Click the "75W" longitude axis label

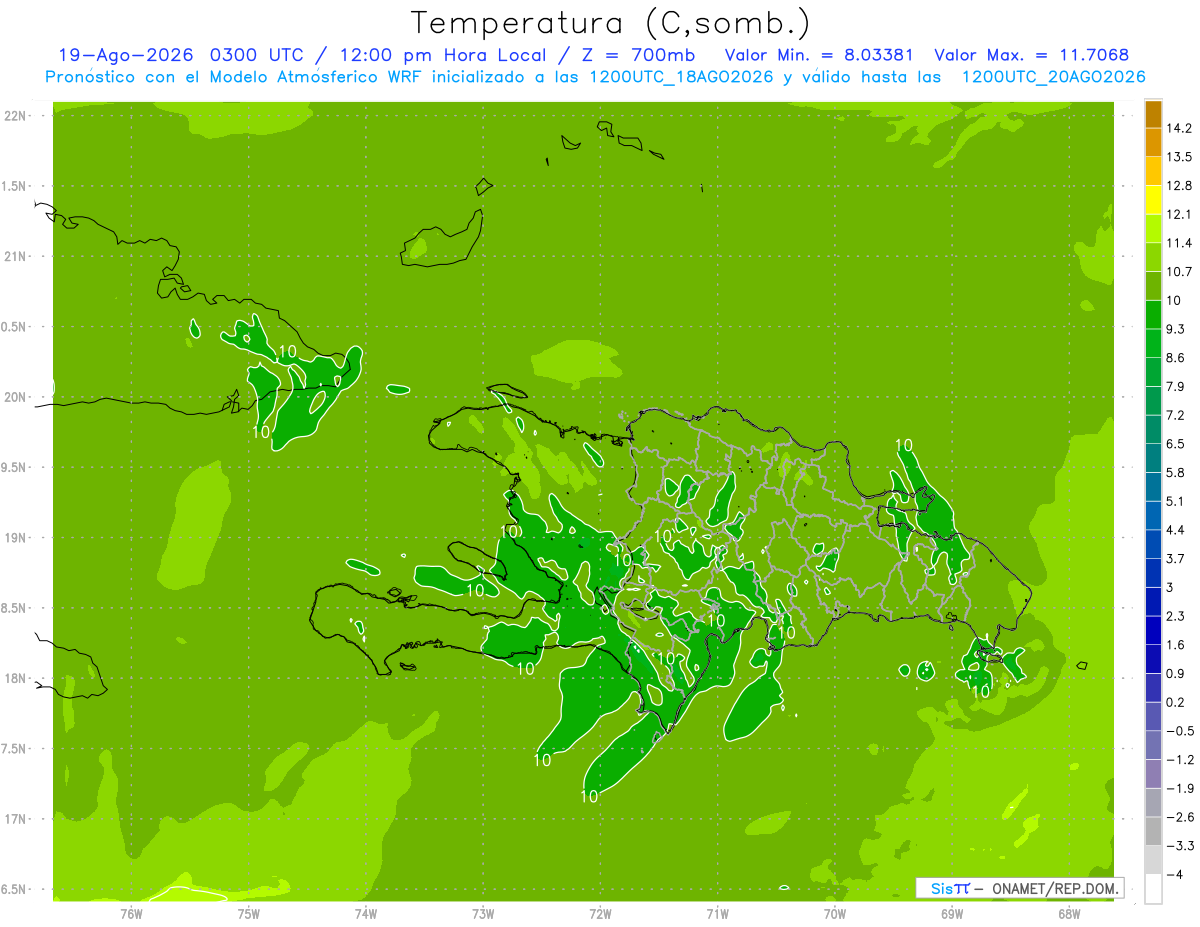click(x=249, y=914)
